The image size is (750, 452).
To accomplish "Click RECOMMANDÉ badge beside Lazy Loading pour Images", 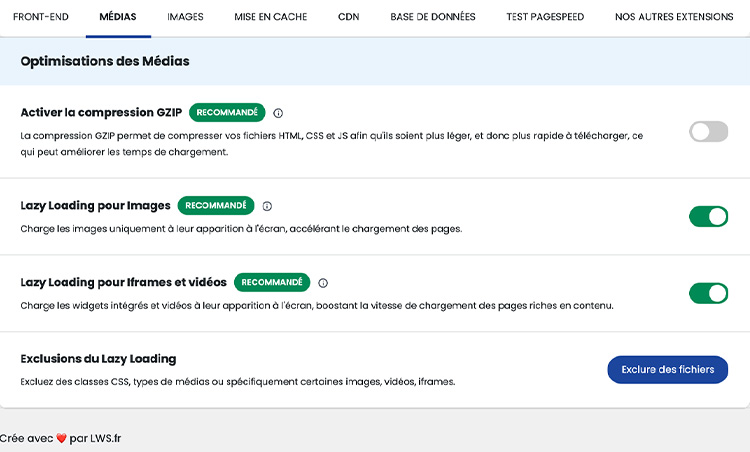I will click(x=216, y=206).
